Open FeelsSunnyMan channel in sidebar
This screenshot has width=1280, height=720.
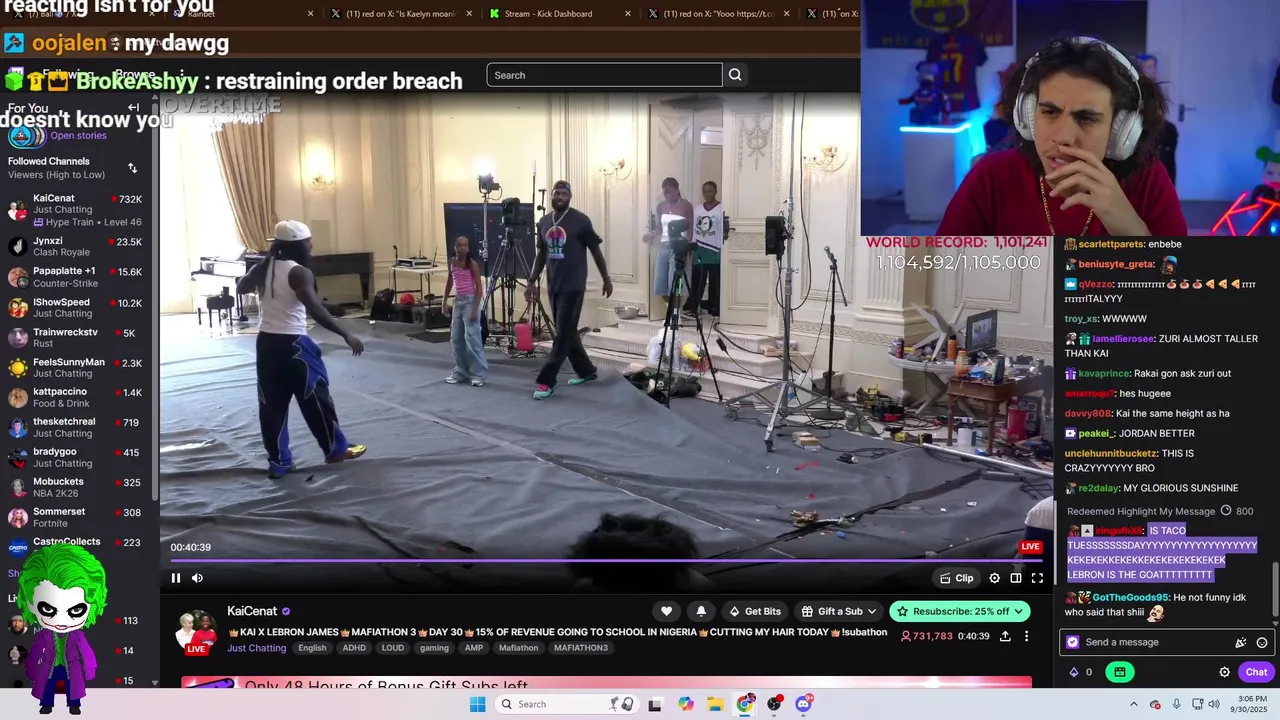(76, 367)
